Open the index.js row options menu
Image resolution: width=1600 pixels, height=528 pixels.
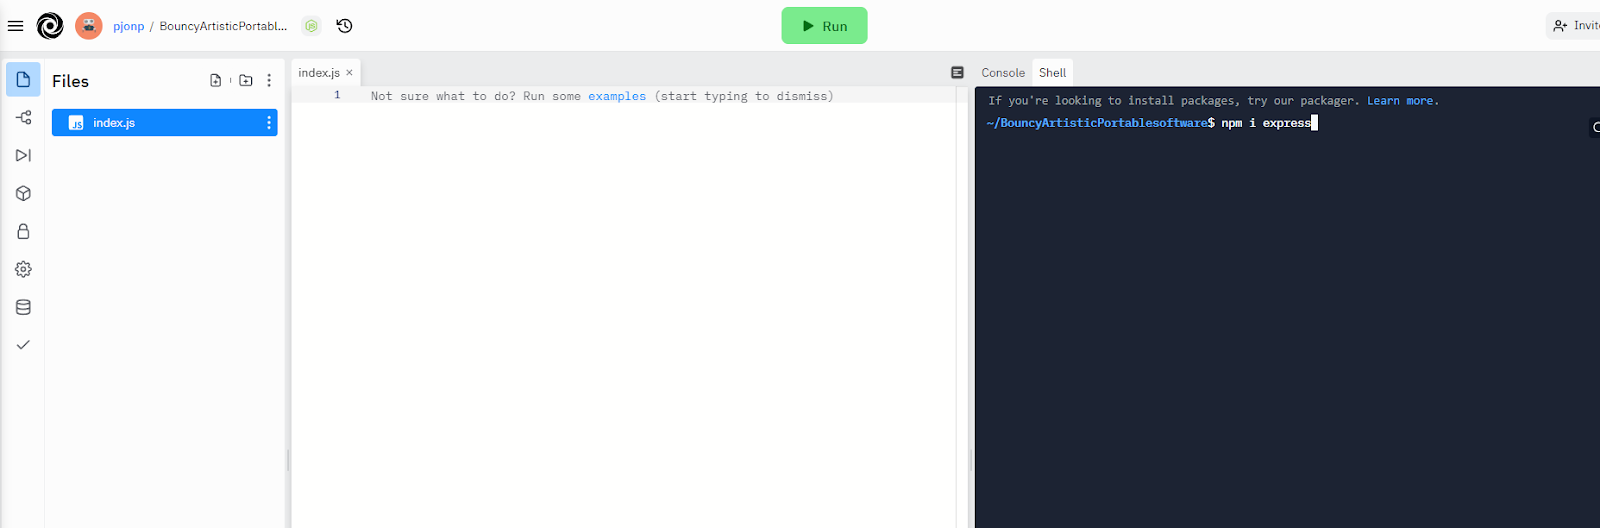268,122
